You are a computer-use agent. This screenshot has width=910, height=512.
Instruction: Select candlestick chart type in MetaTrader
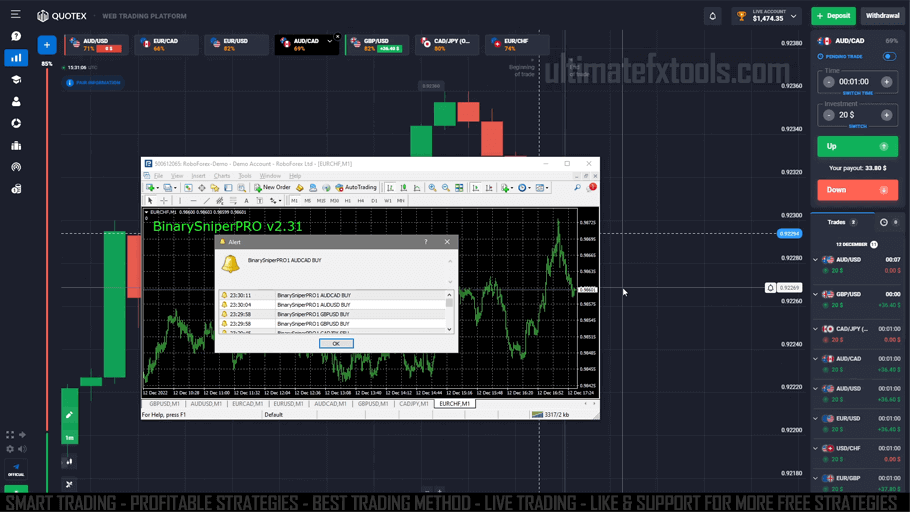click(x=403, y=188)
